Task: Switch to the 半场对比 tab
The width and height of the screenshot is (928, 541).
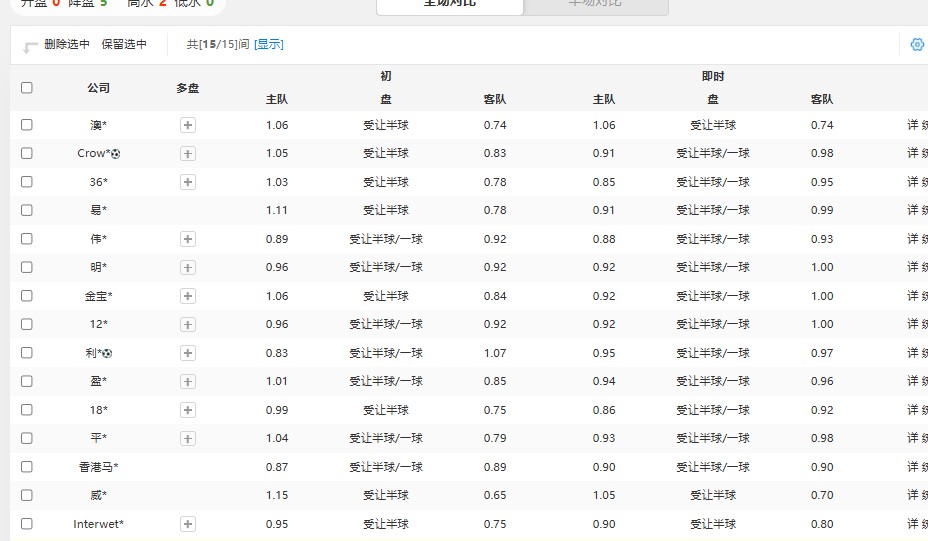Action: 595,4
